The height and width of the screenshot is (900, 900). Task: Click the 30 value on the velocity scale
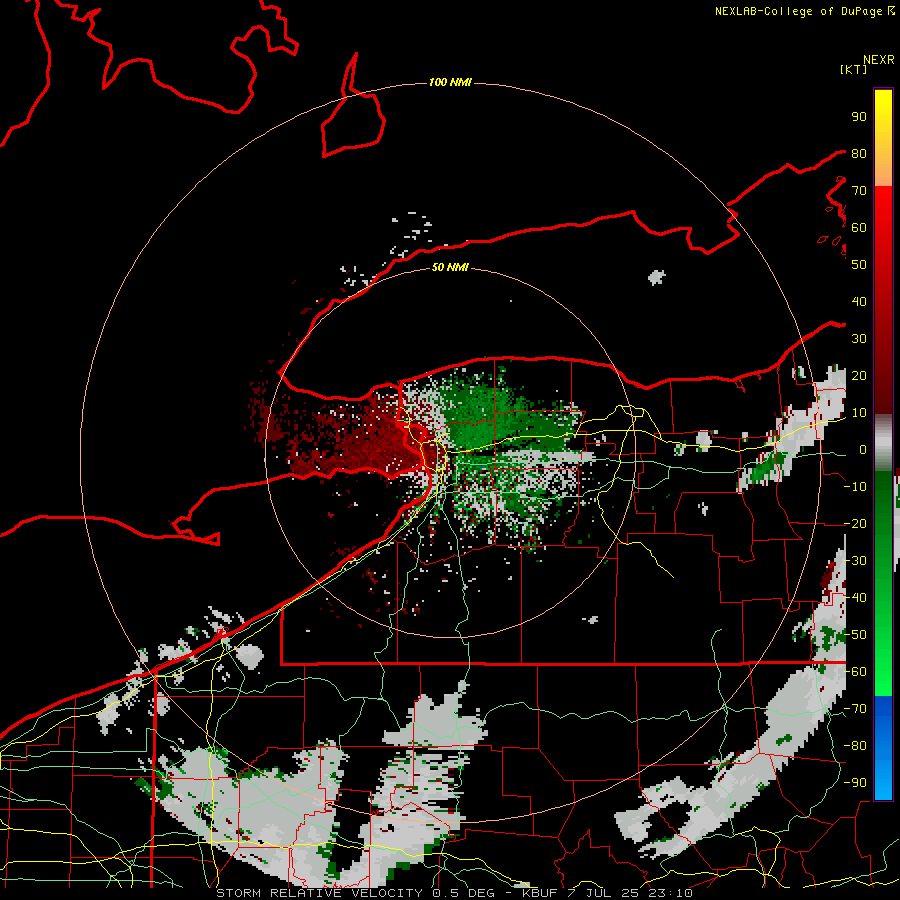point(859,339)
